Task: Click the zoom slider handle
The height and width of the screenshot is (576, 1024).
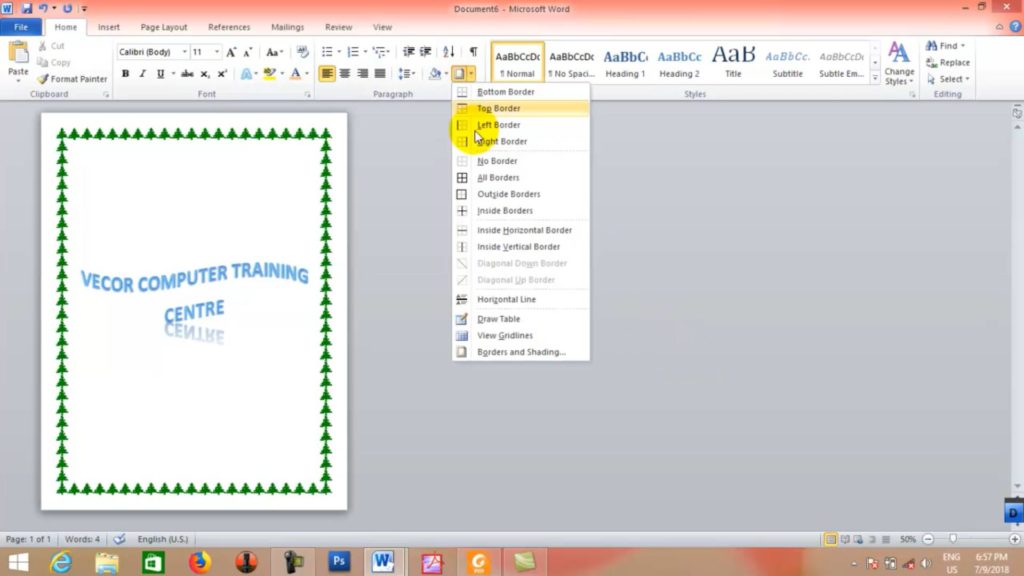Action: (x=953, y=539)
